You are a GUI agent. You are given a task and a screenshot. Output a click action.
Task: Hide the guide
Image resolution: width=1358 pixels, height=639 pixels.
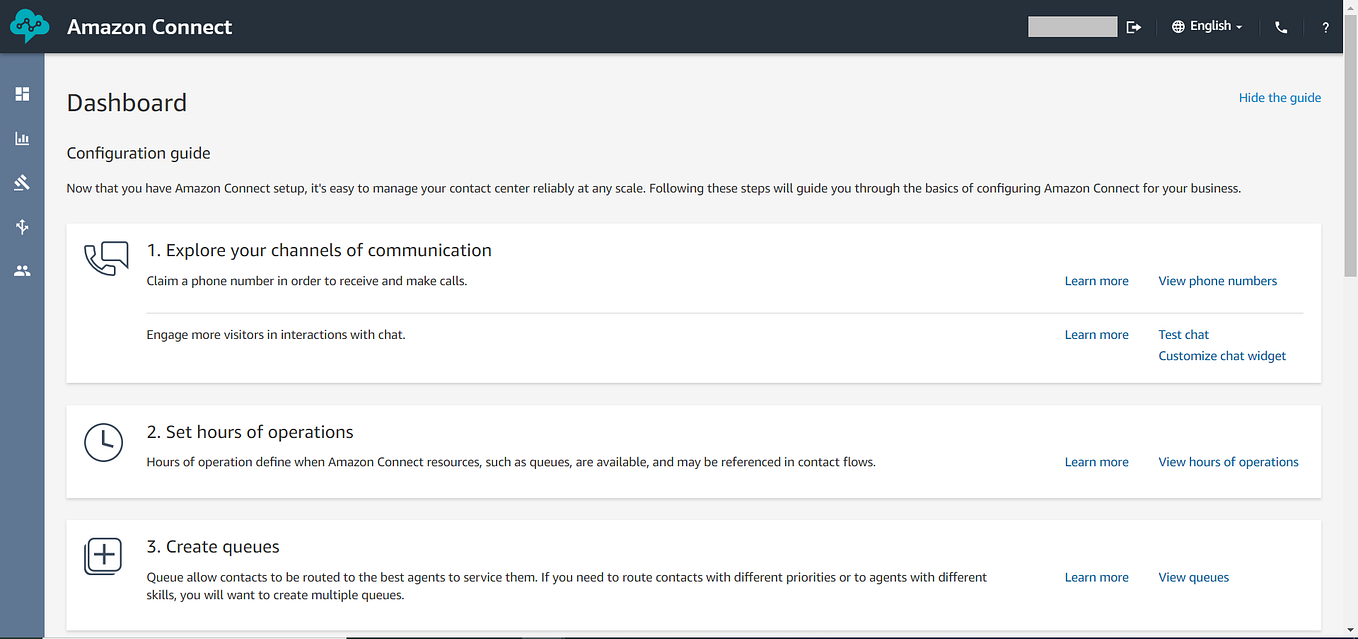(x=1279, y=97)
